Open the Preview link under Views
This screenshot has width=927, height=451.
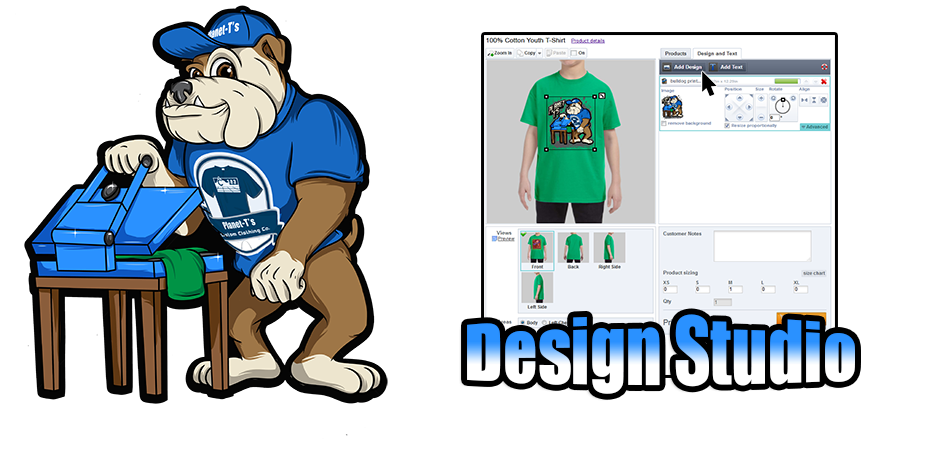(506, 239)
